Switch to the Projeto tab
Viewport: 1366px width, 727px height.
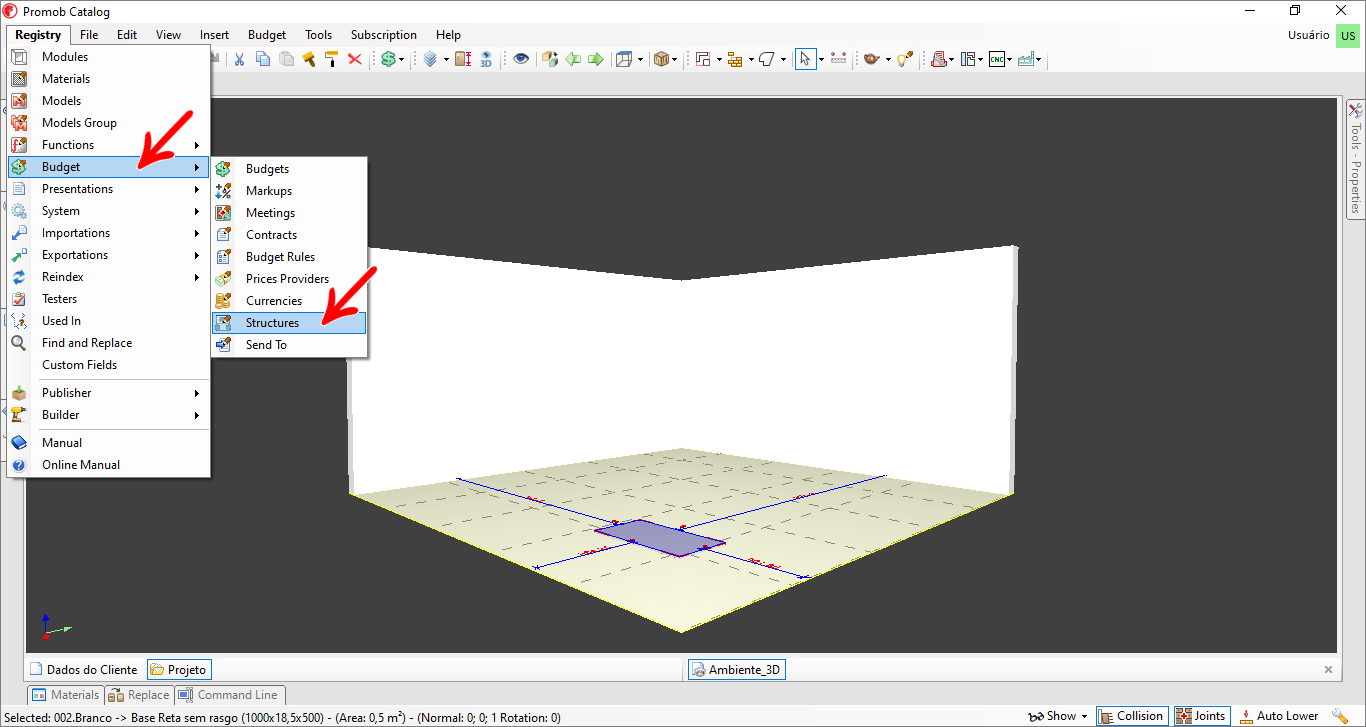click(179, 670)
